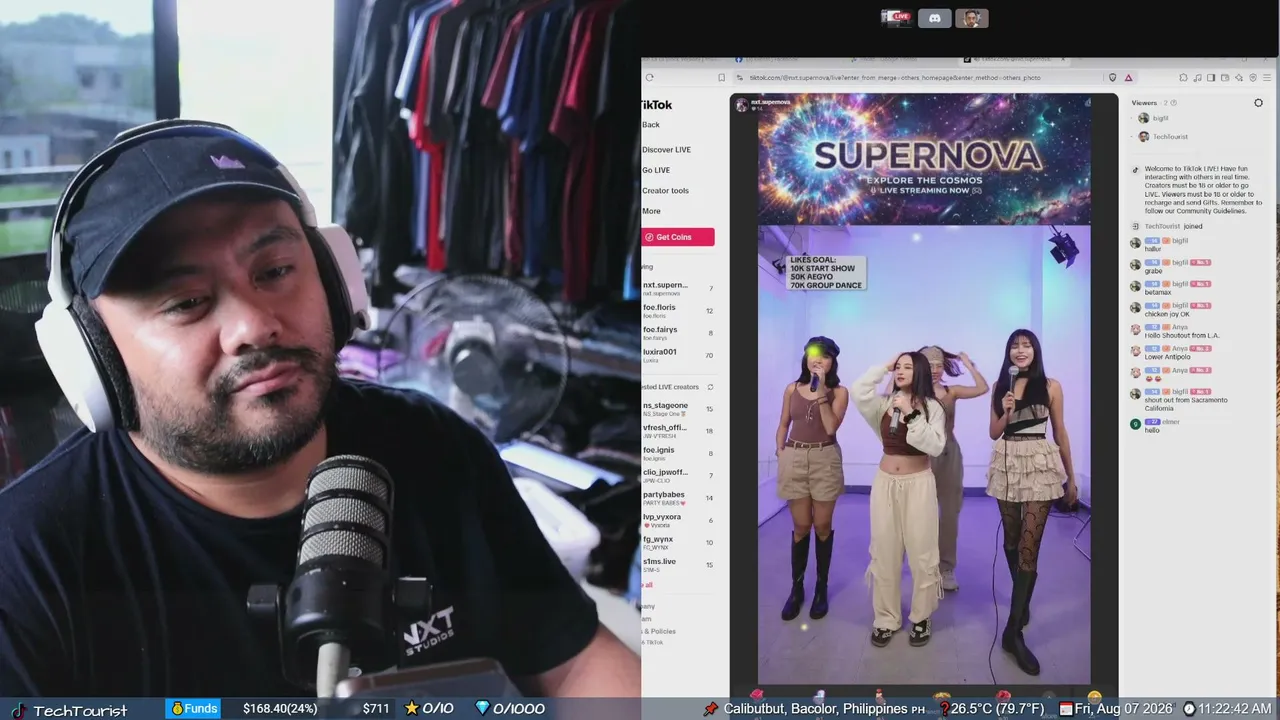Open Brave Rewards triangle icon
Image resolution: width=1280 pixels, height=720 pixels.
(1128, 77)
